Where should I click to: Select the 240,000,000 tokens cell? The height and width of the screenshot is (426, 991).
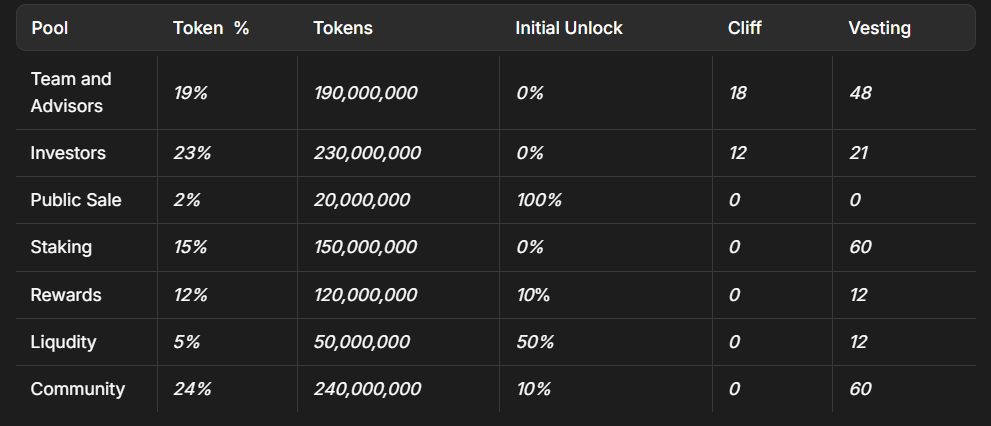tap(367, 389)
